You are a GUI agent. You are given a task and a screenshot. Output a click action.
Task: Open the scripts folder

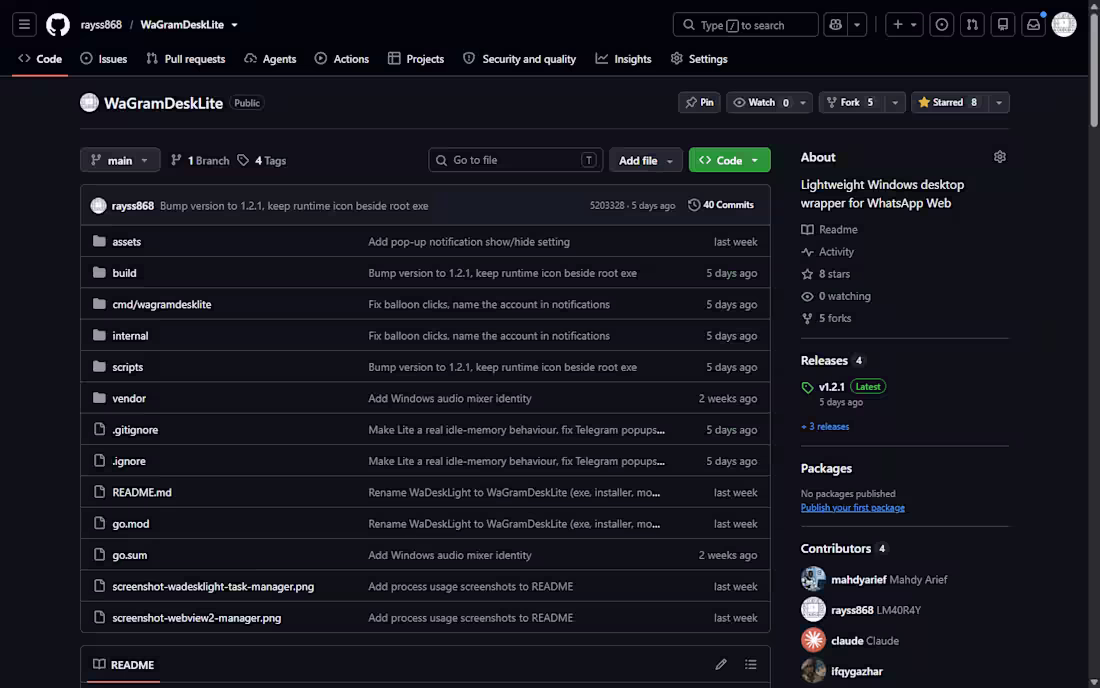[x=128, y=367]
